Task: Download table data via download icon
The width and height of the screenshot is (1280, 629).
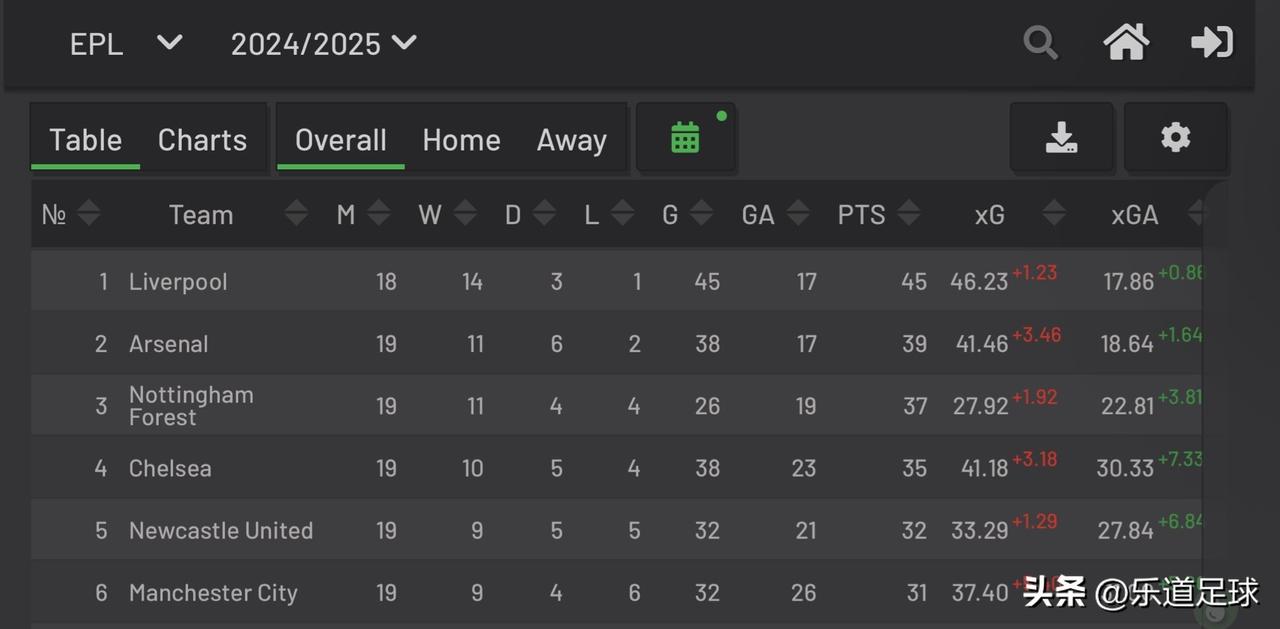Action: coord(1061,138)
